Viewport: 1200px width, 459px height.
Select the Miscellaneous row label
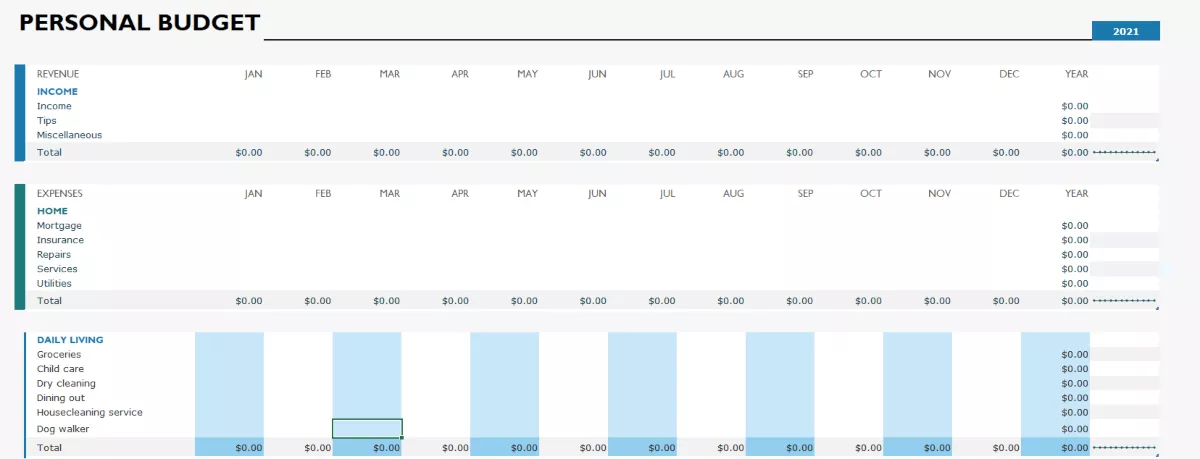(69, 135)
